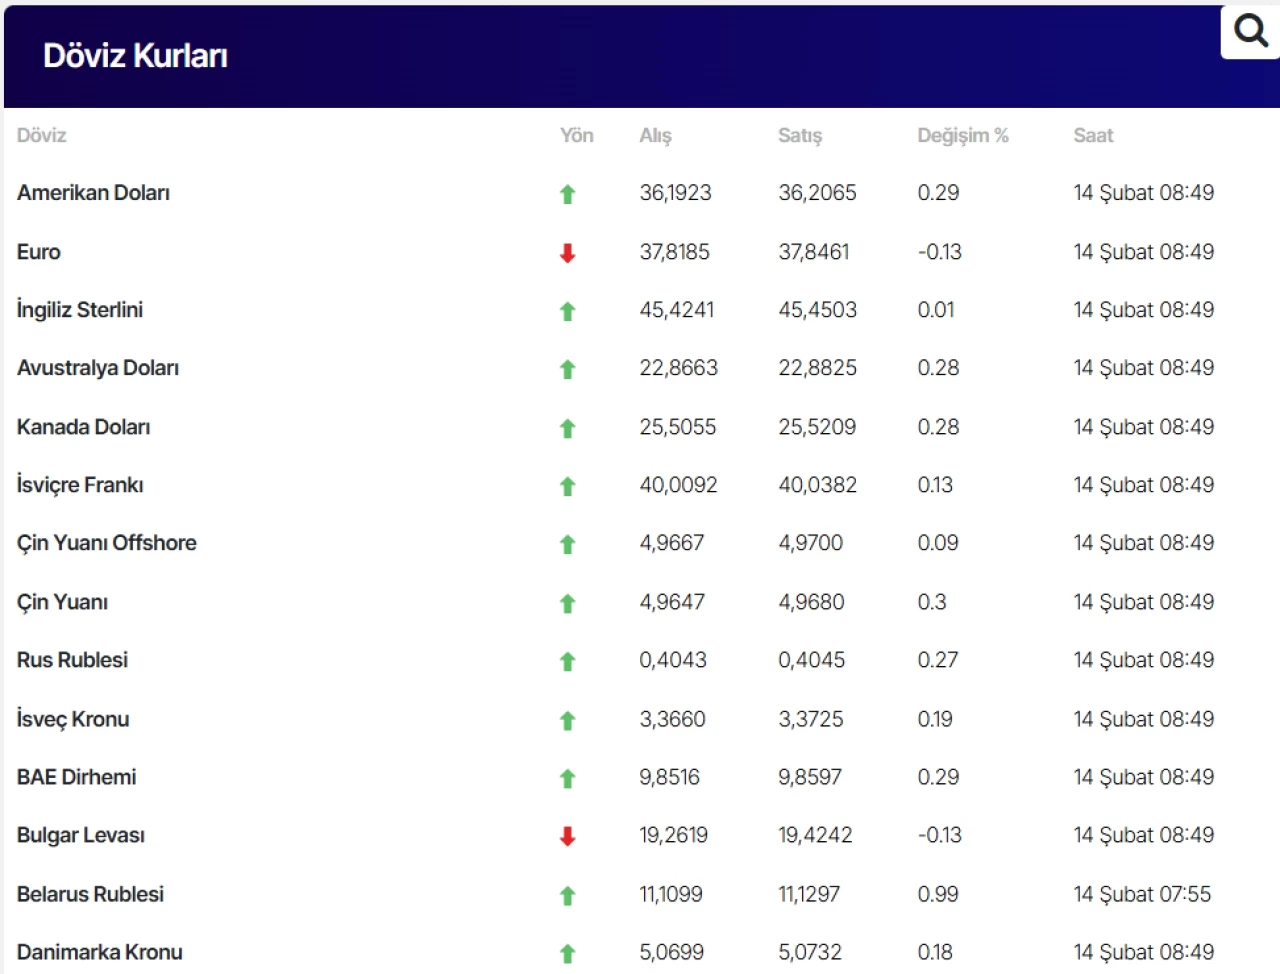Open the Amerikan Doları currency link
Image resolution: width=1280 pixels, height=974 pixels.
tap(93, 193)
